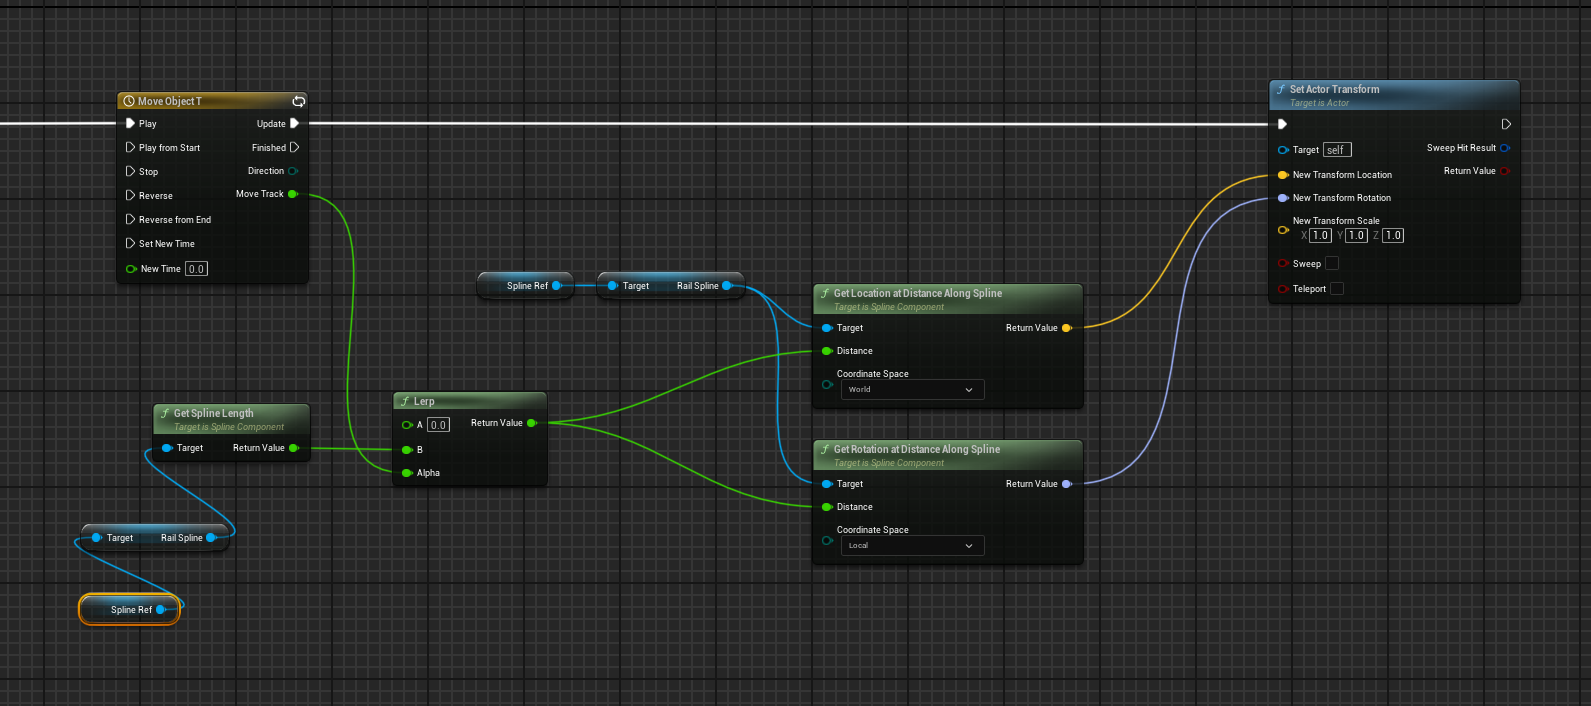
Task: Click the Lerp A input pin
Action: [407, 425]
